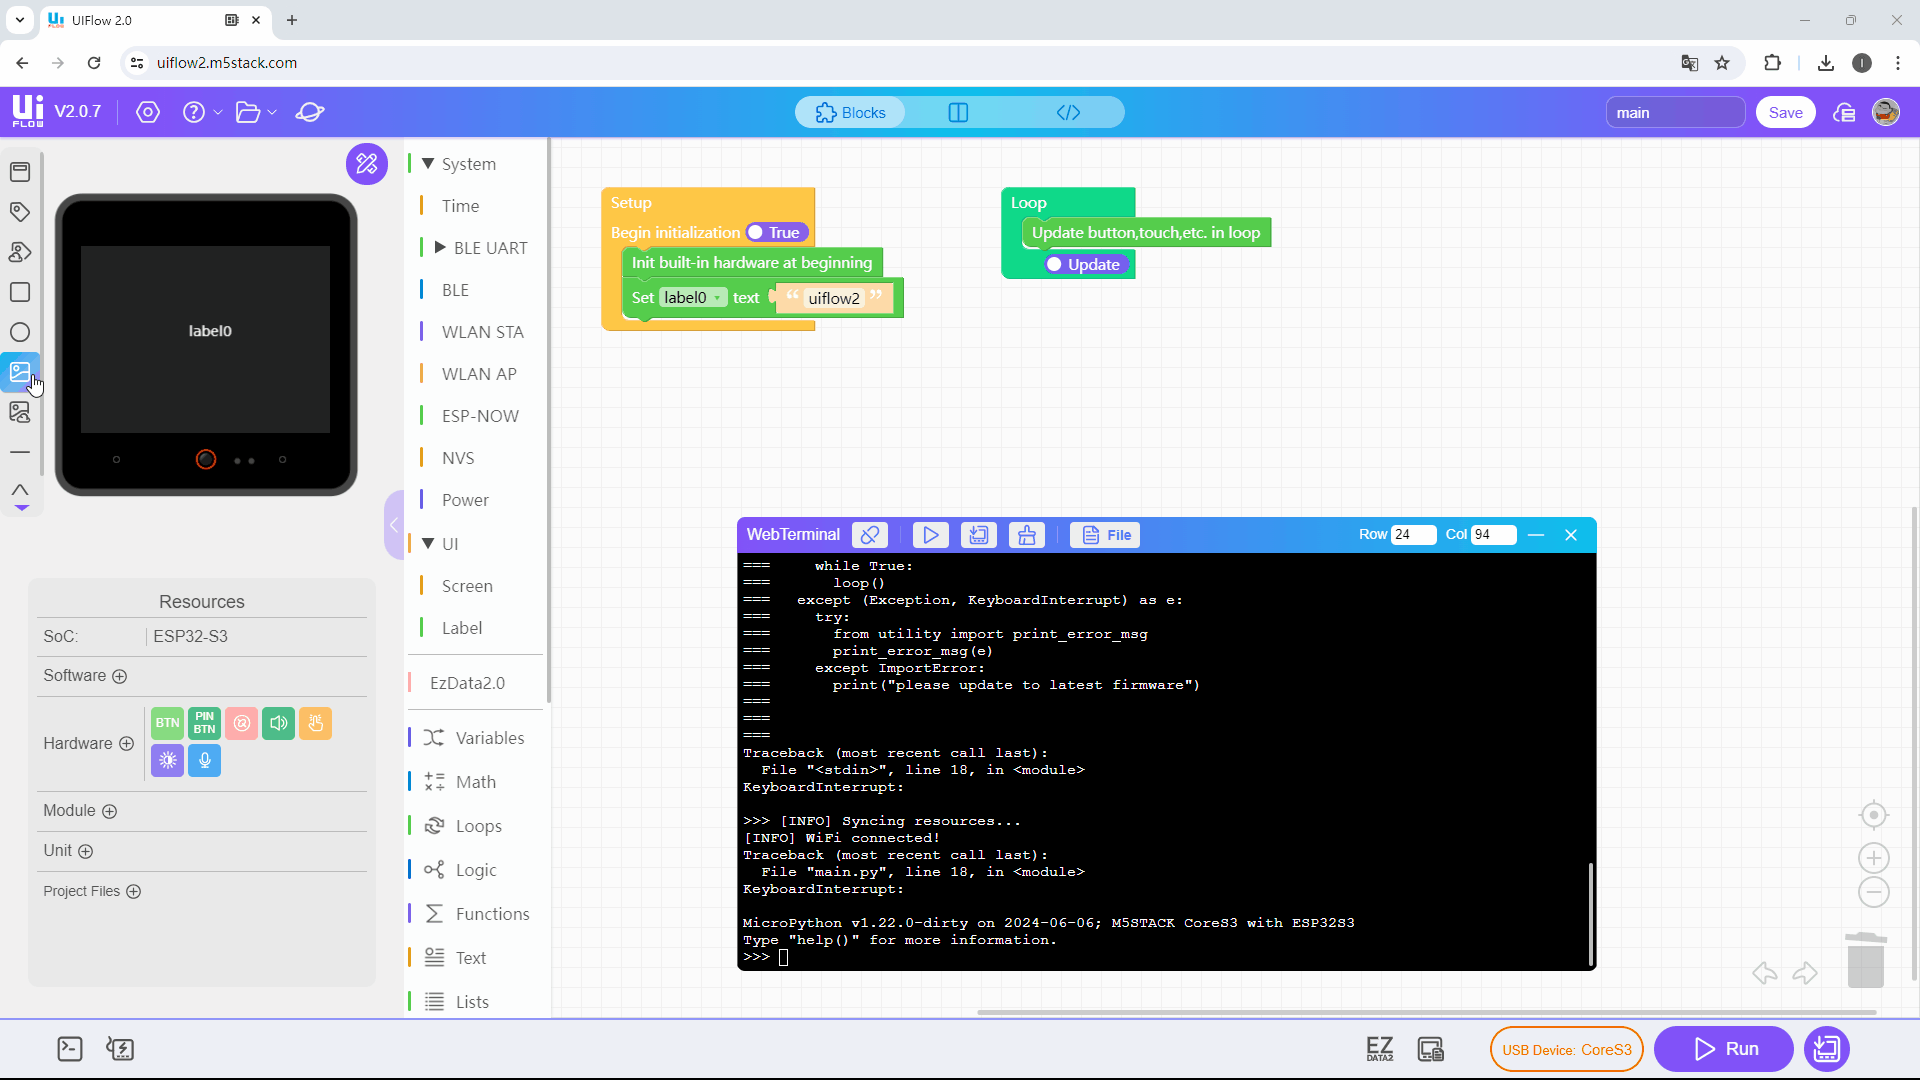The image size is (1920, 1080).
Task: Select the line widget tool
Action: [20, 452]
